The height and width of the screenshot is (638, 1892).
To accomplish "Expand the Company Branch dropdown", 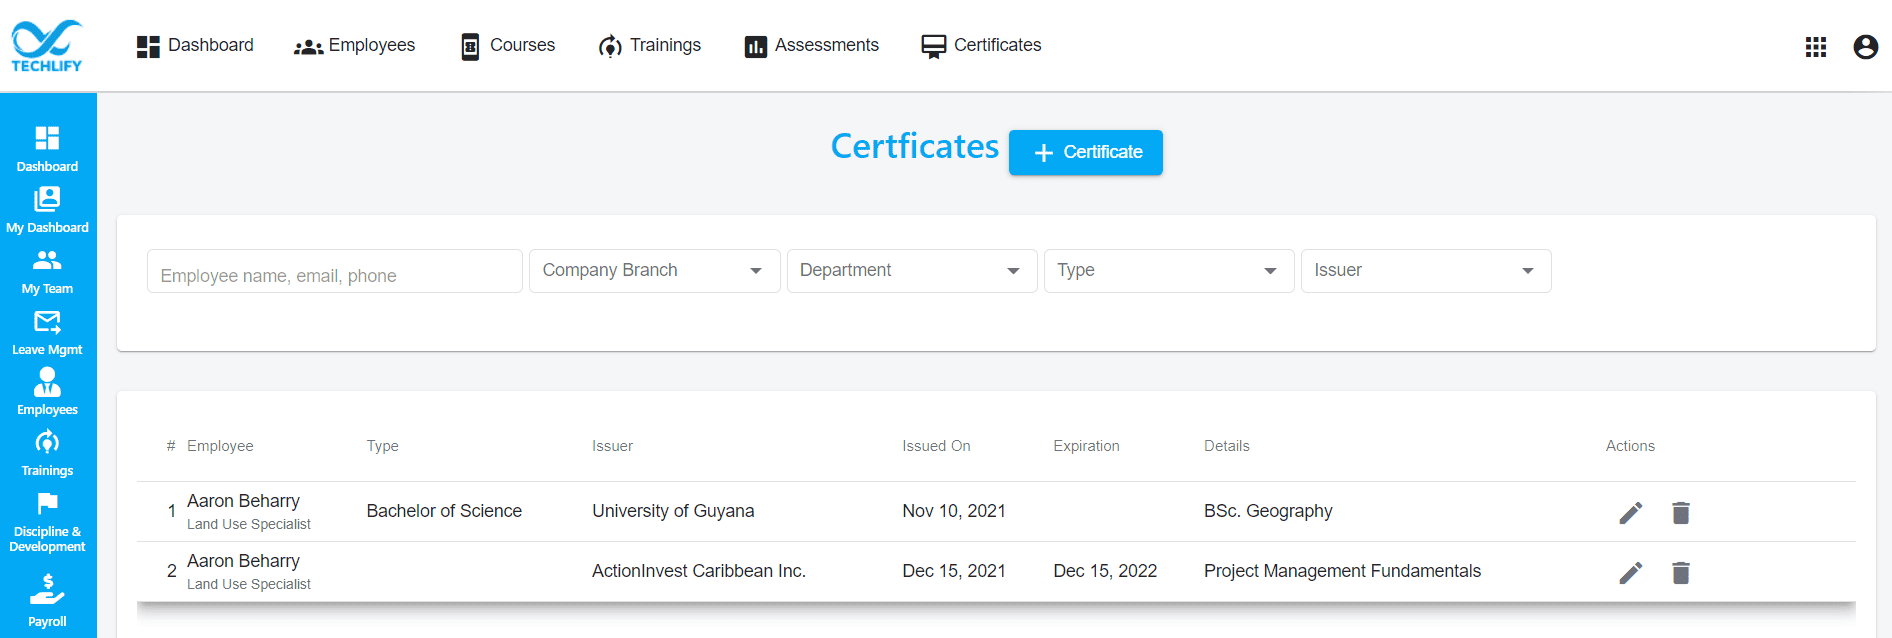I will click(655, 271).
